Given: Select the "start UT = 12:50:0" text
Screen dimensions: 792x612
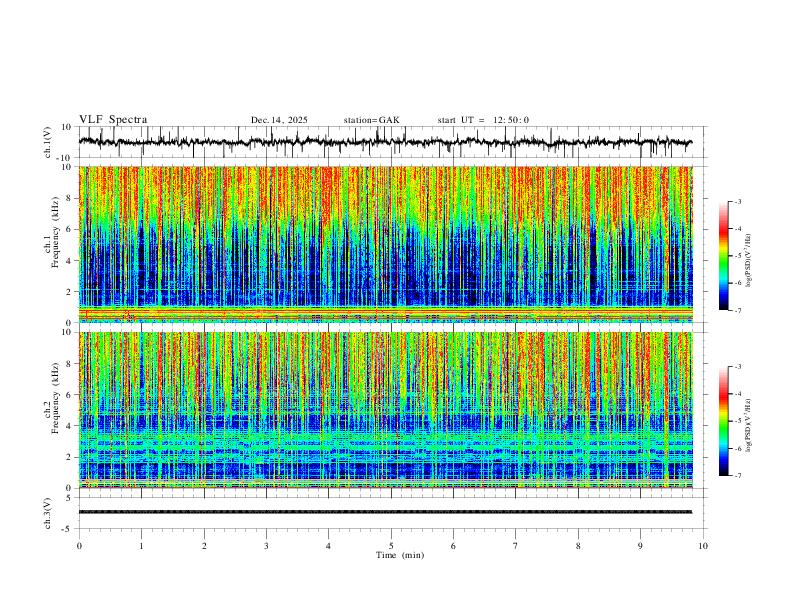Looking at the screenshot, I should point(483,120).
